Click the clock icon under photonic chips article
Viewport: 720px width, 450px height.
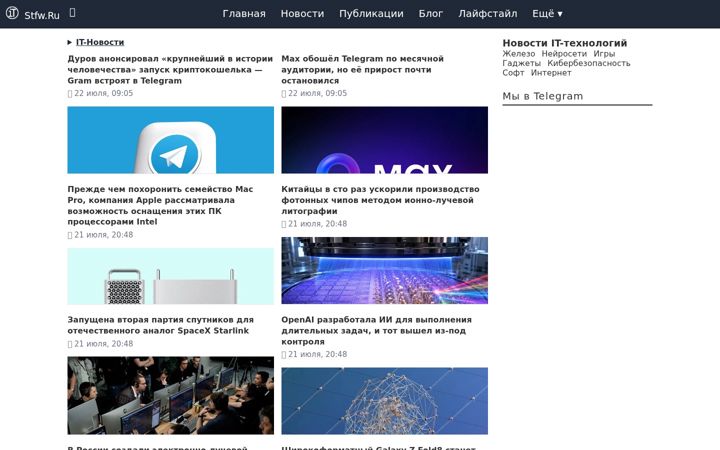pos(284,224)
